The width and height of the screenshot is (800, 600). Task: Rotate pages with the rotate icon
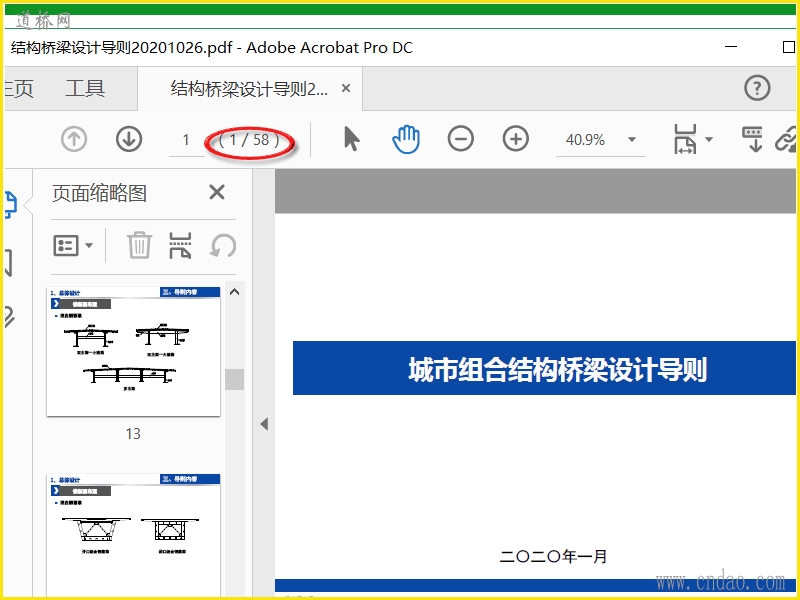click(223, 245)
